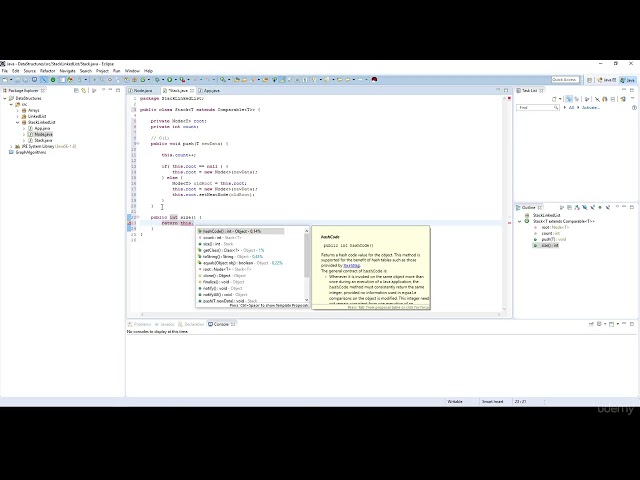Open the Refactor menu
This screenshot has height=480, width=640.
[x=47, y=71]
